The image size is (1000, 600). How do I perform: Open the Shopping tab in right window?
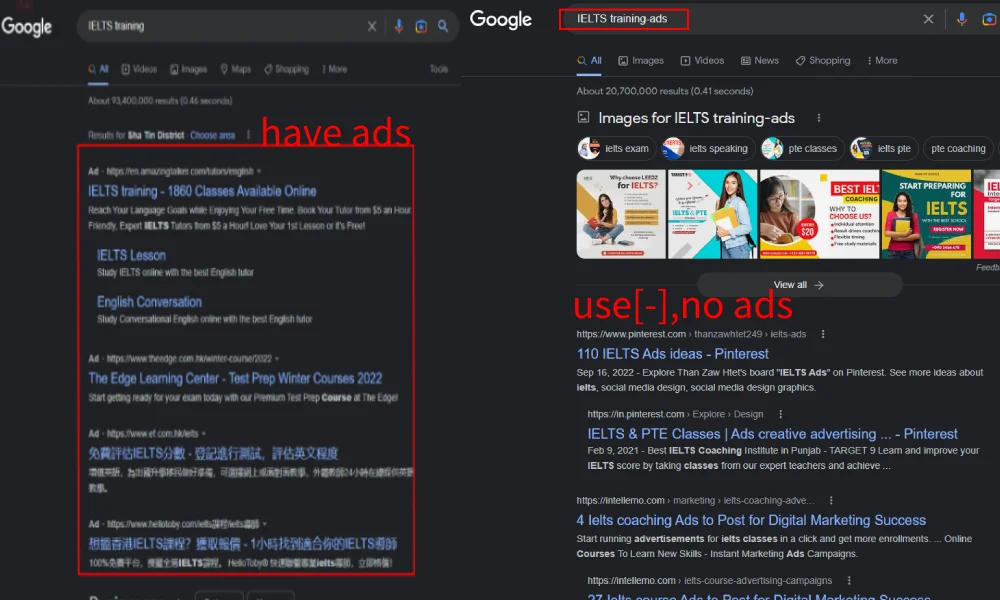pyautogui.click(x=823, y=61)
